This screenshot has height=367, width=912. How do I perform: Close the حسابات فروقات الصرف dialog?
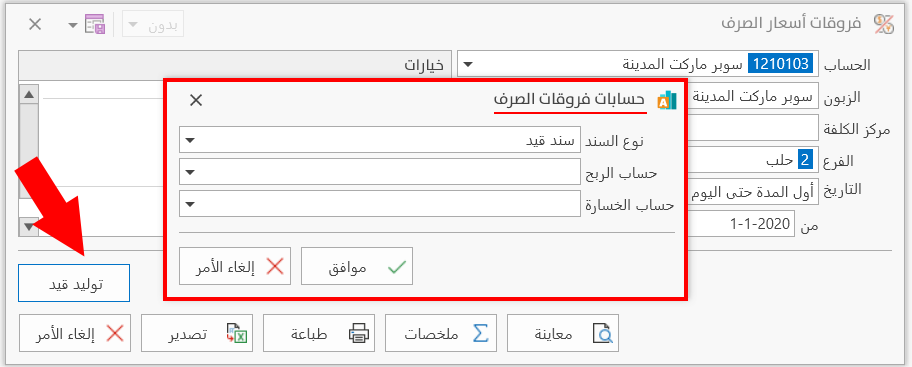(196, 100)
